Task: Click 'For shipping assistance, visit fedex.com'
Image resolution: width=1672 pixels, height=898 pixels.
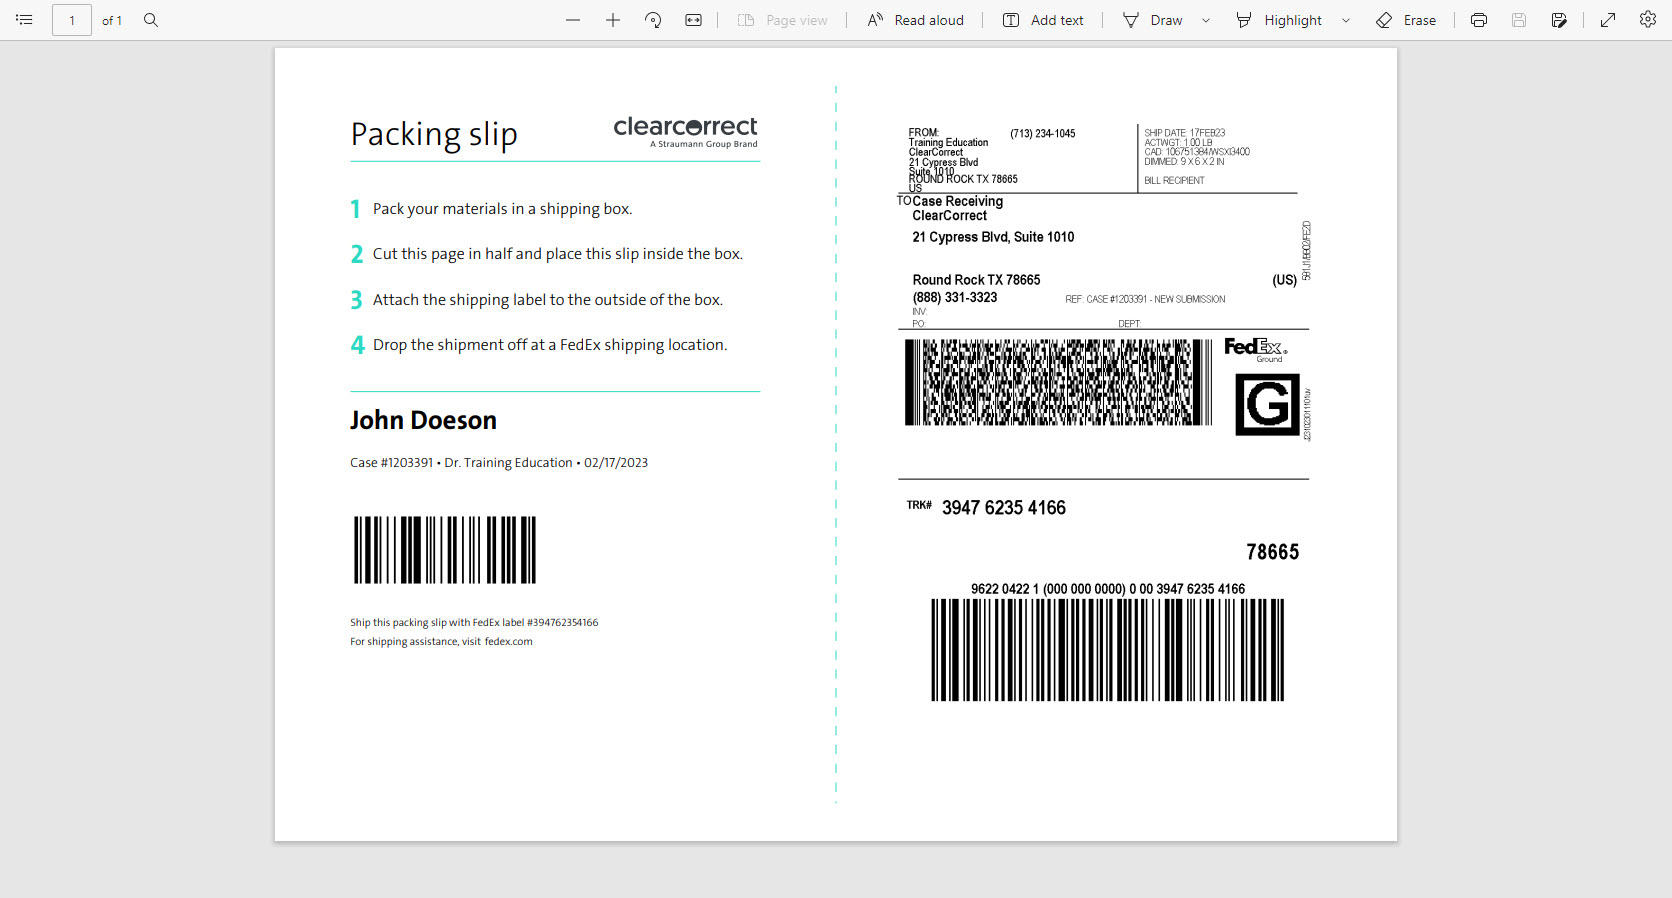Action: pos(441,642)
